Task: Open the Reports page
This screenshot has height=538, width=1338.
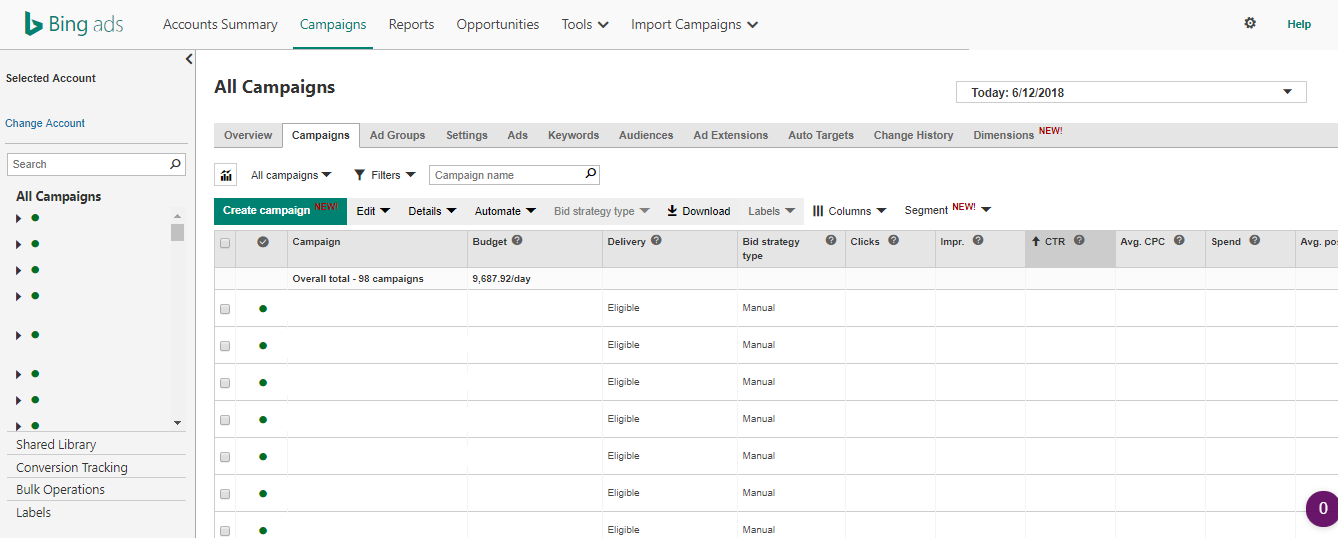Action: click(x=411, y=24)
